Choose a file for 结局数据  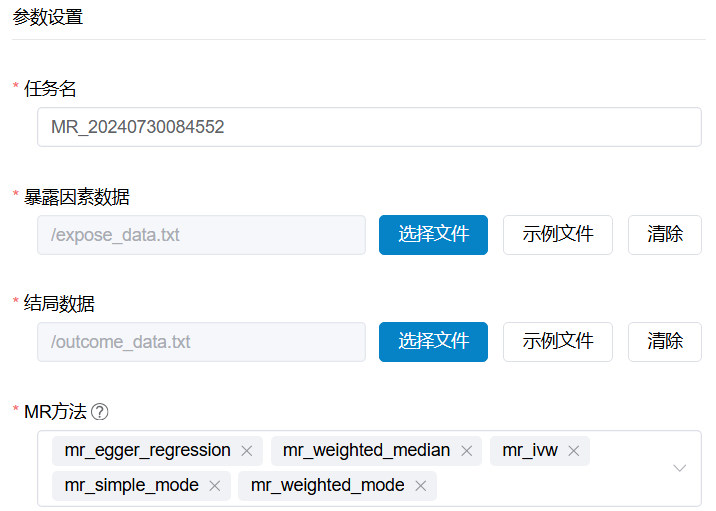433,342
